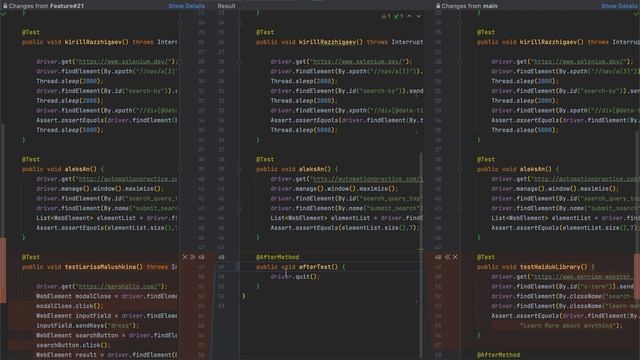Open the warnings count indicator in the Result pane

coord(386,16)
